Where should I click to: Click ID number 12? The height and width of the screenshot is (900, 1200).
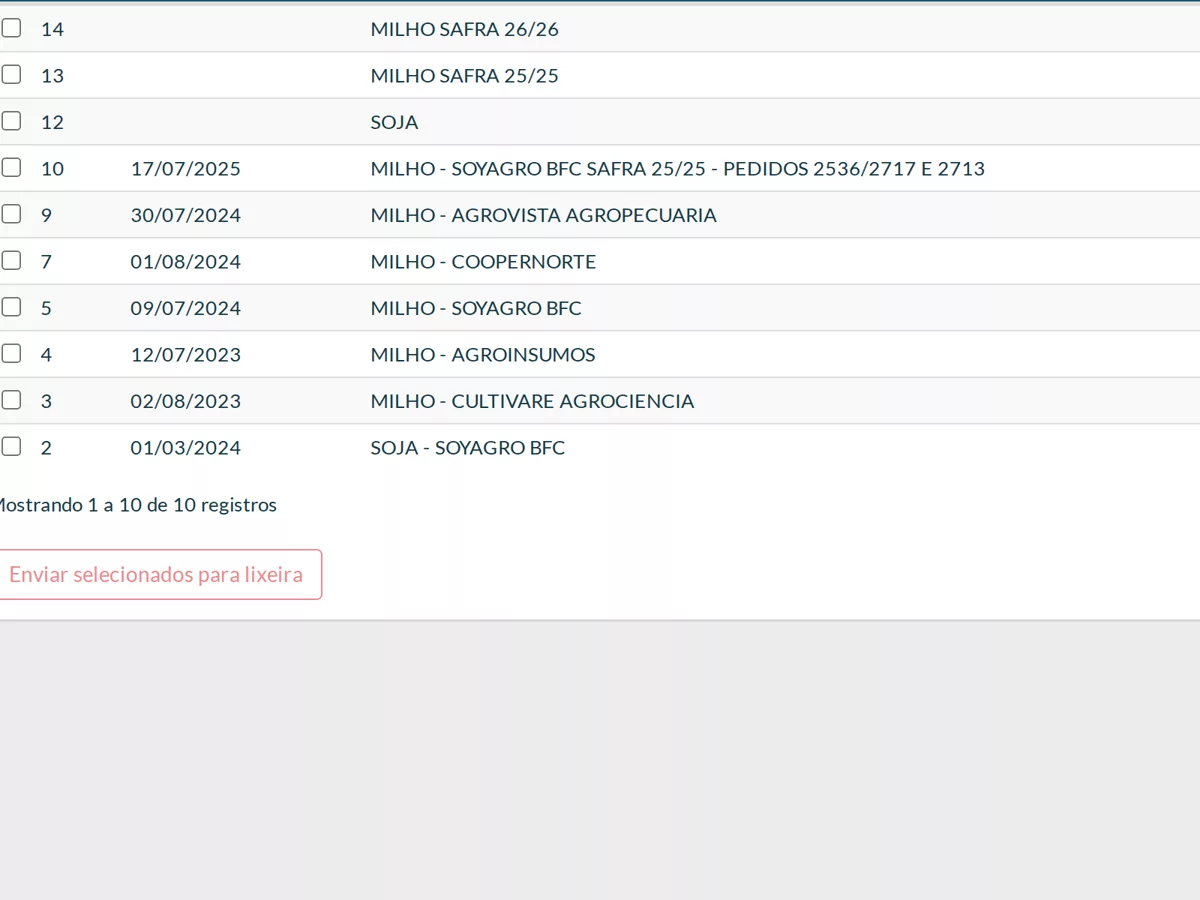point(52,122)
